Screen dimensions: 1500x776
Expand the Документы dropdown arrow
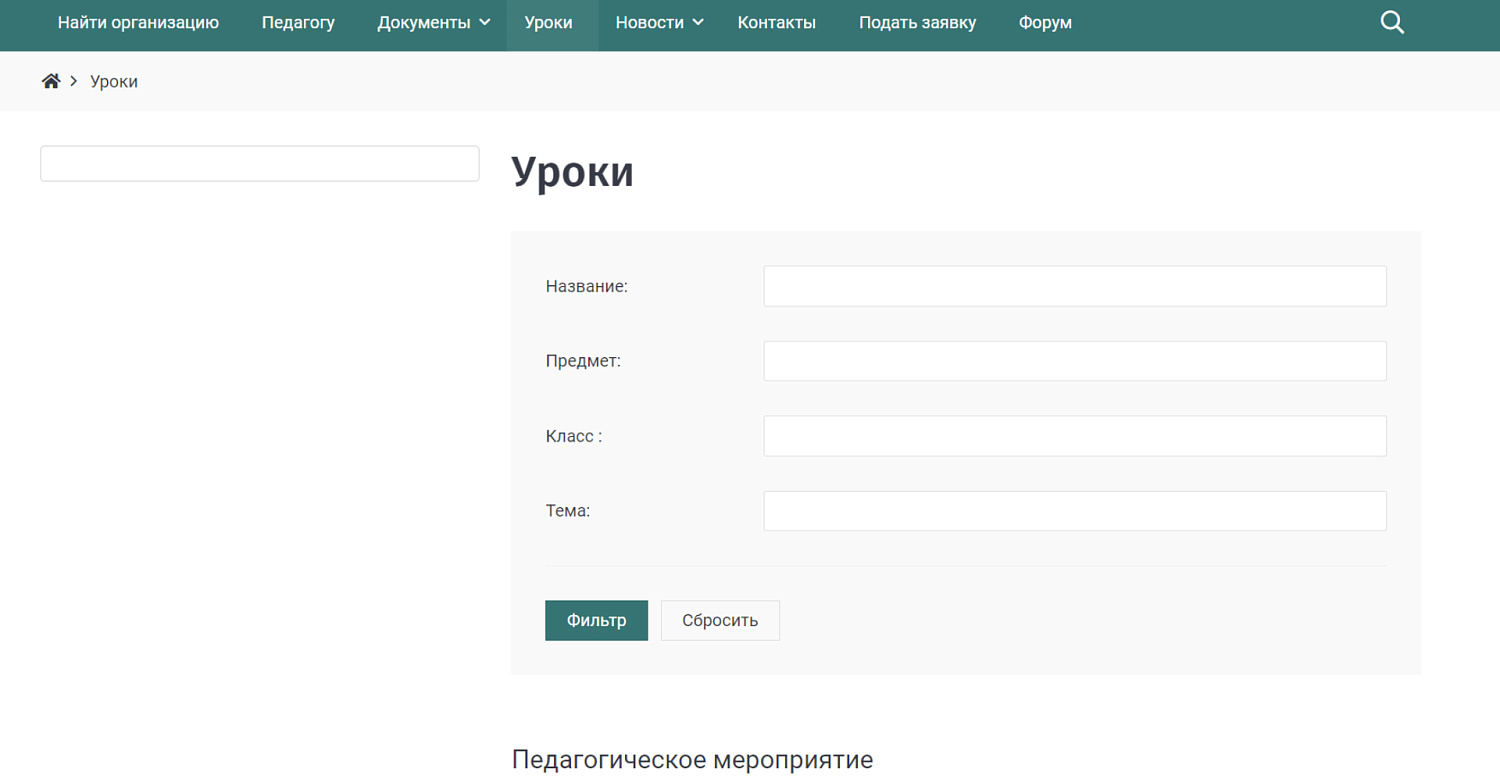[485, 22]
